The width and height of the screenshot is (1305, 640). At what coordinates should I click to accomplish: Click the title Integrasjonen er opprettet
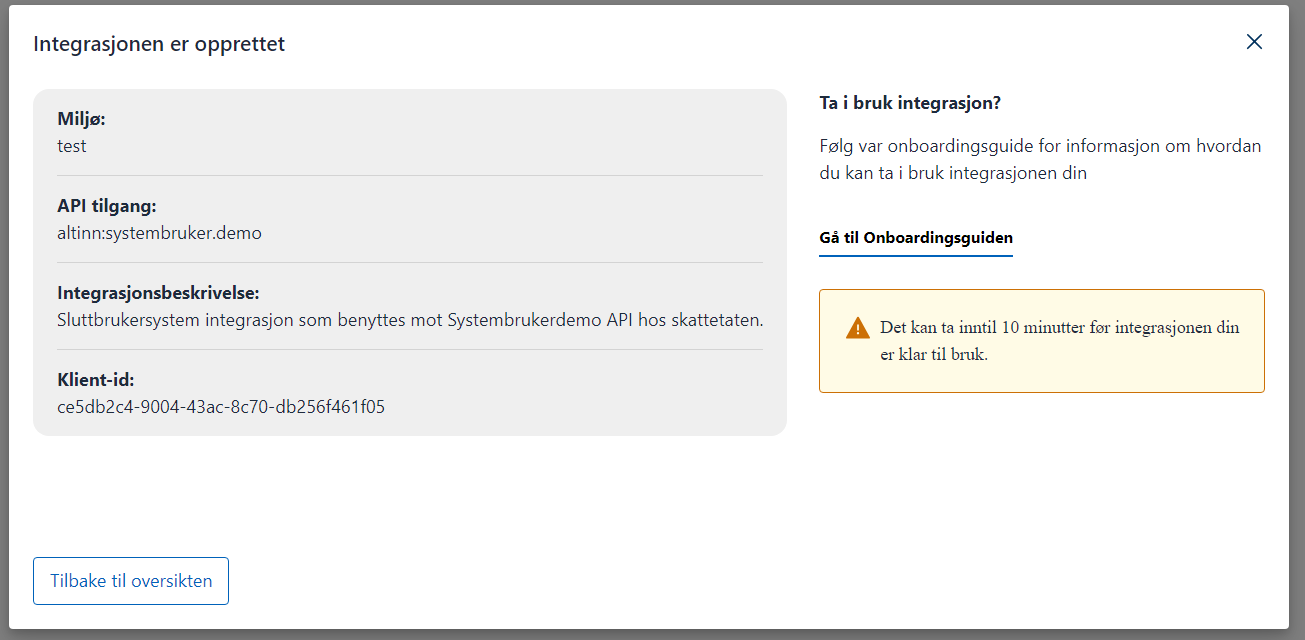point(159,44)
